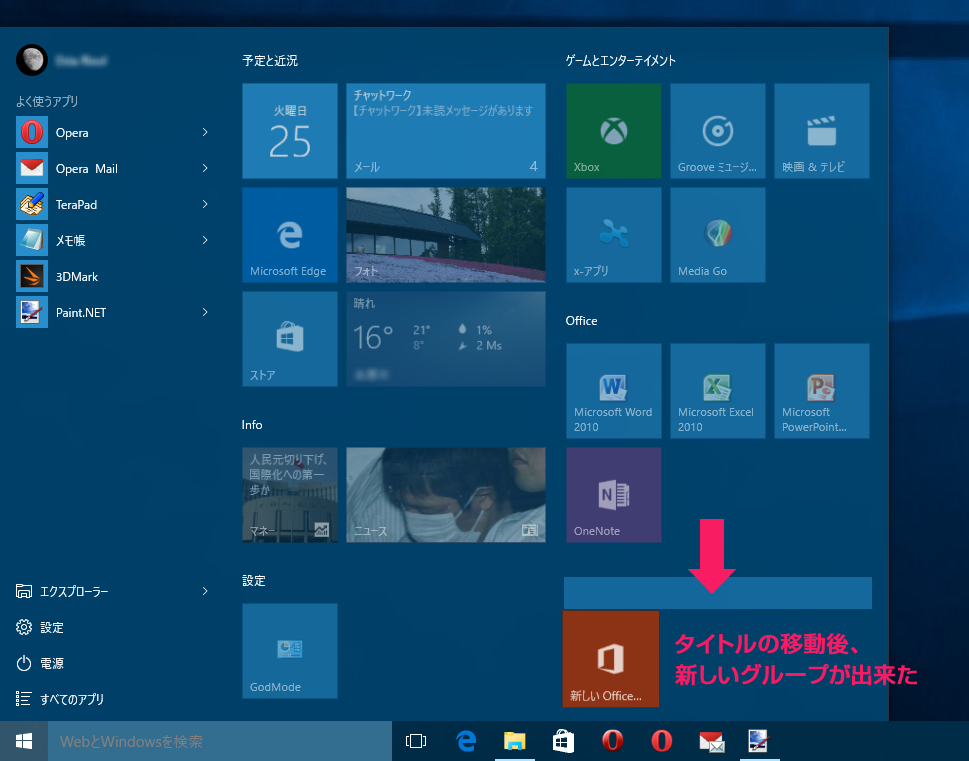969x761 pixels.
Task: Click the new empty group title bar
Action: (x=717, y=593)
